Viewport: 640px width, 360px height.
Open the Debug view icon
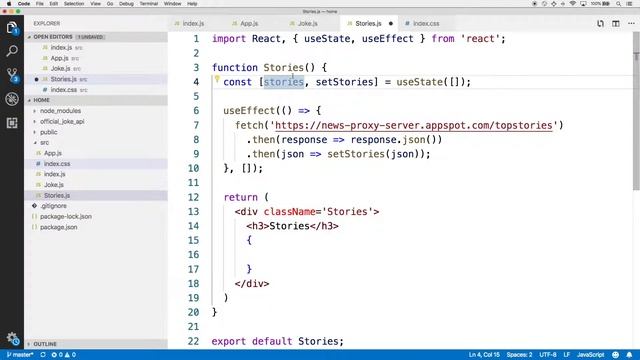pyautogui.click(x=12, y=99)
